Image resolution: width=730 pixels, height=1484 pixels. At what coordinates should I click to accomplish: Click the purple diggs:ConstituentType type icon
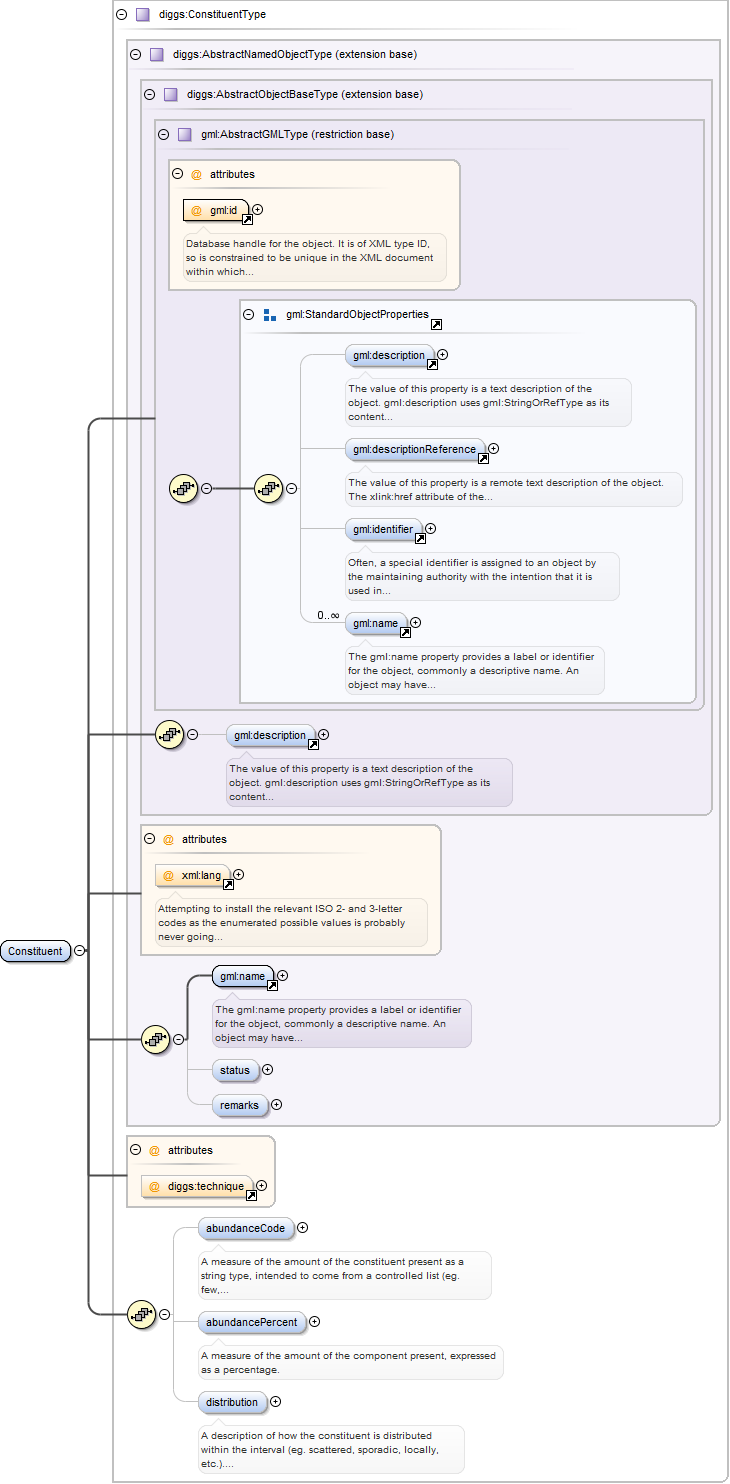tap(142, 15)
